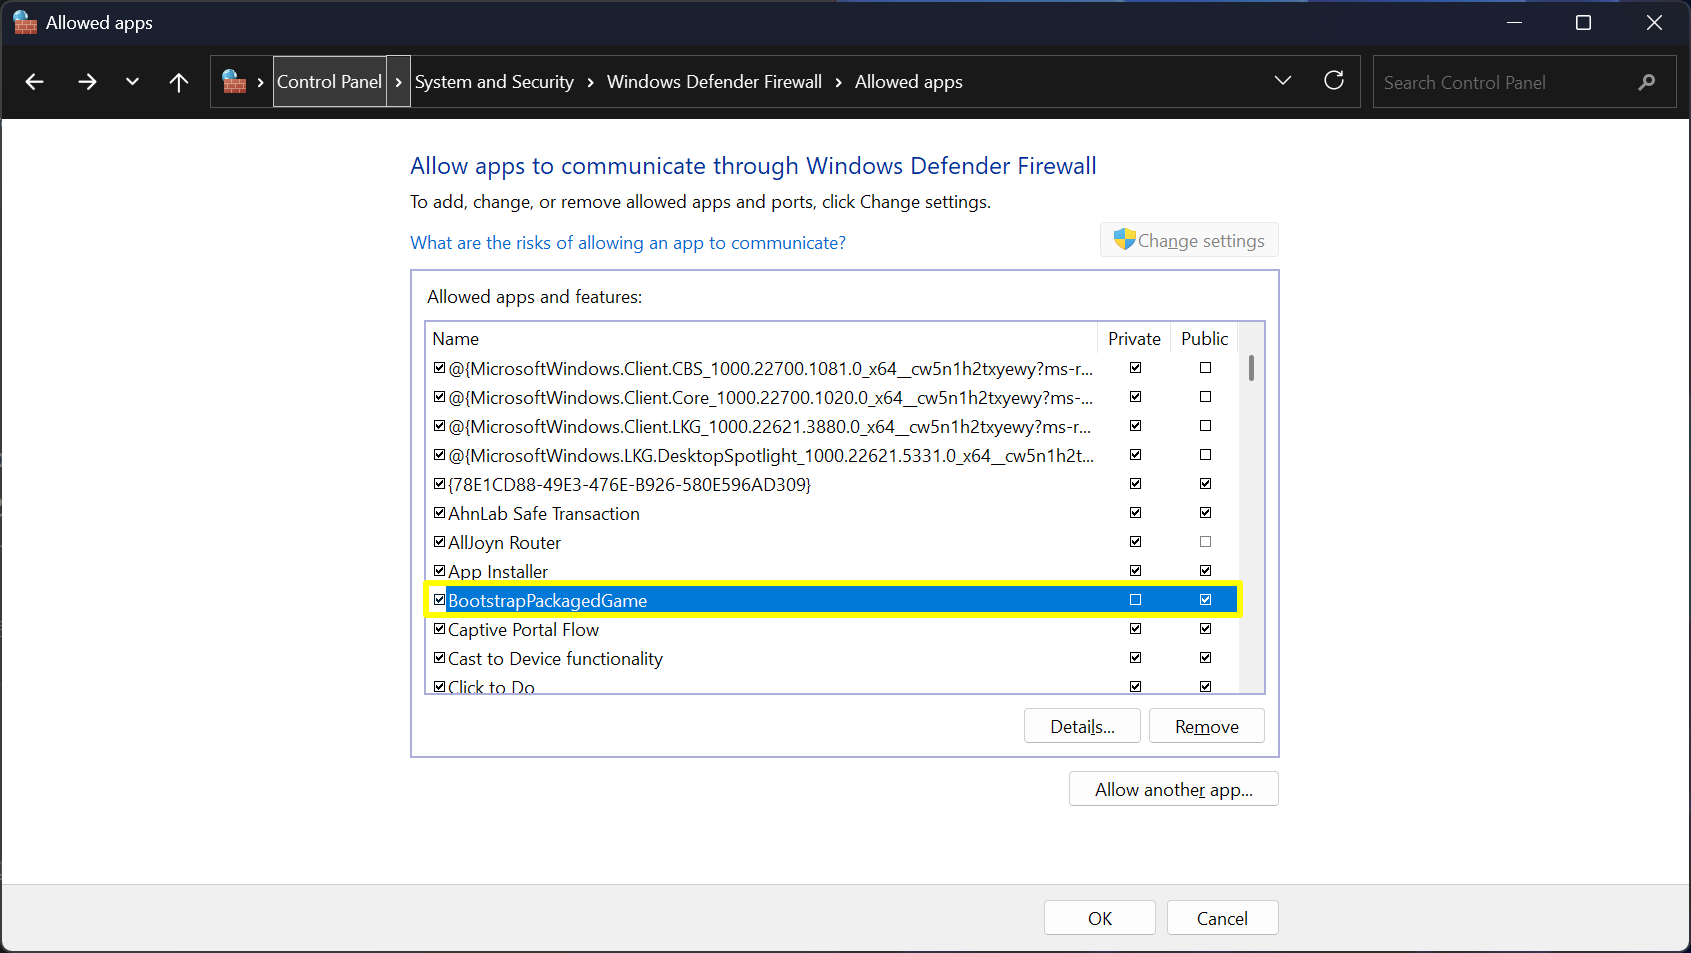
Task: Click the shield icon on Change settings
Action: pos(1124,240)
